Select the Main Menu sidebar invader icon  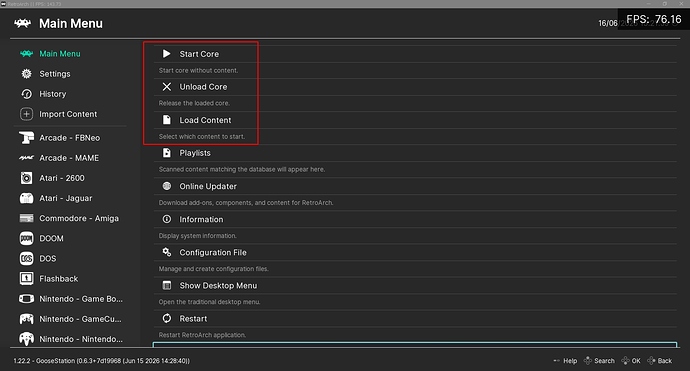[26, 54]
